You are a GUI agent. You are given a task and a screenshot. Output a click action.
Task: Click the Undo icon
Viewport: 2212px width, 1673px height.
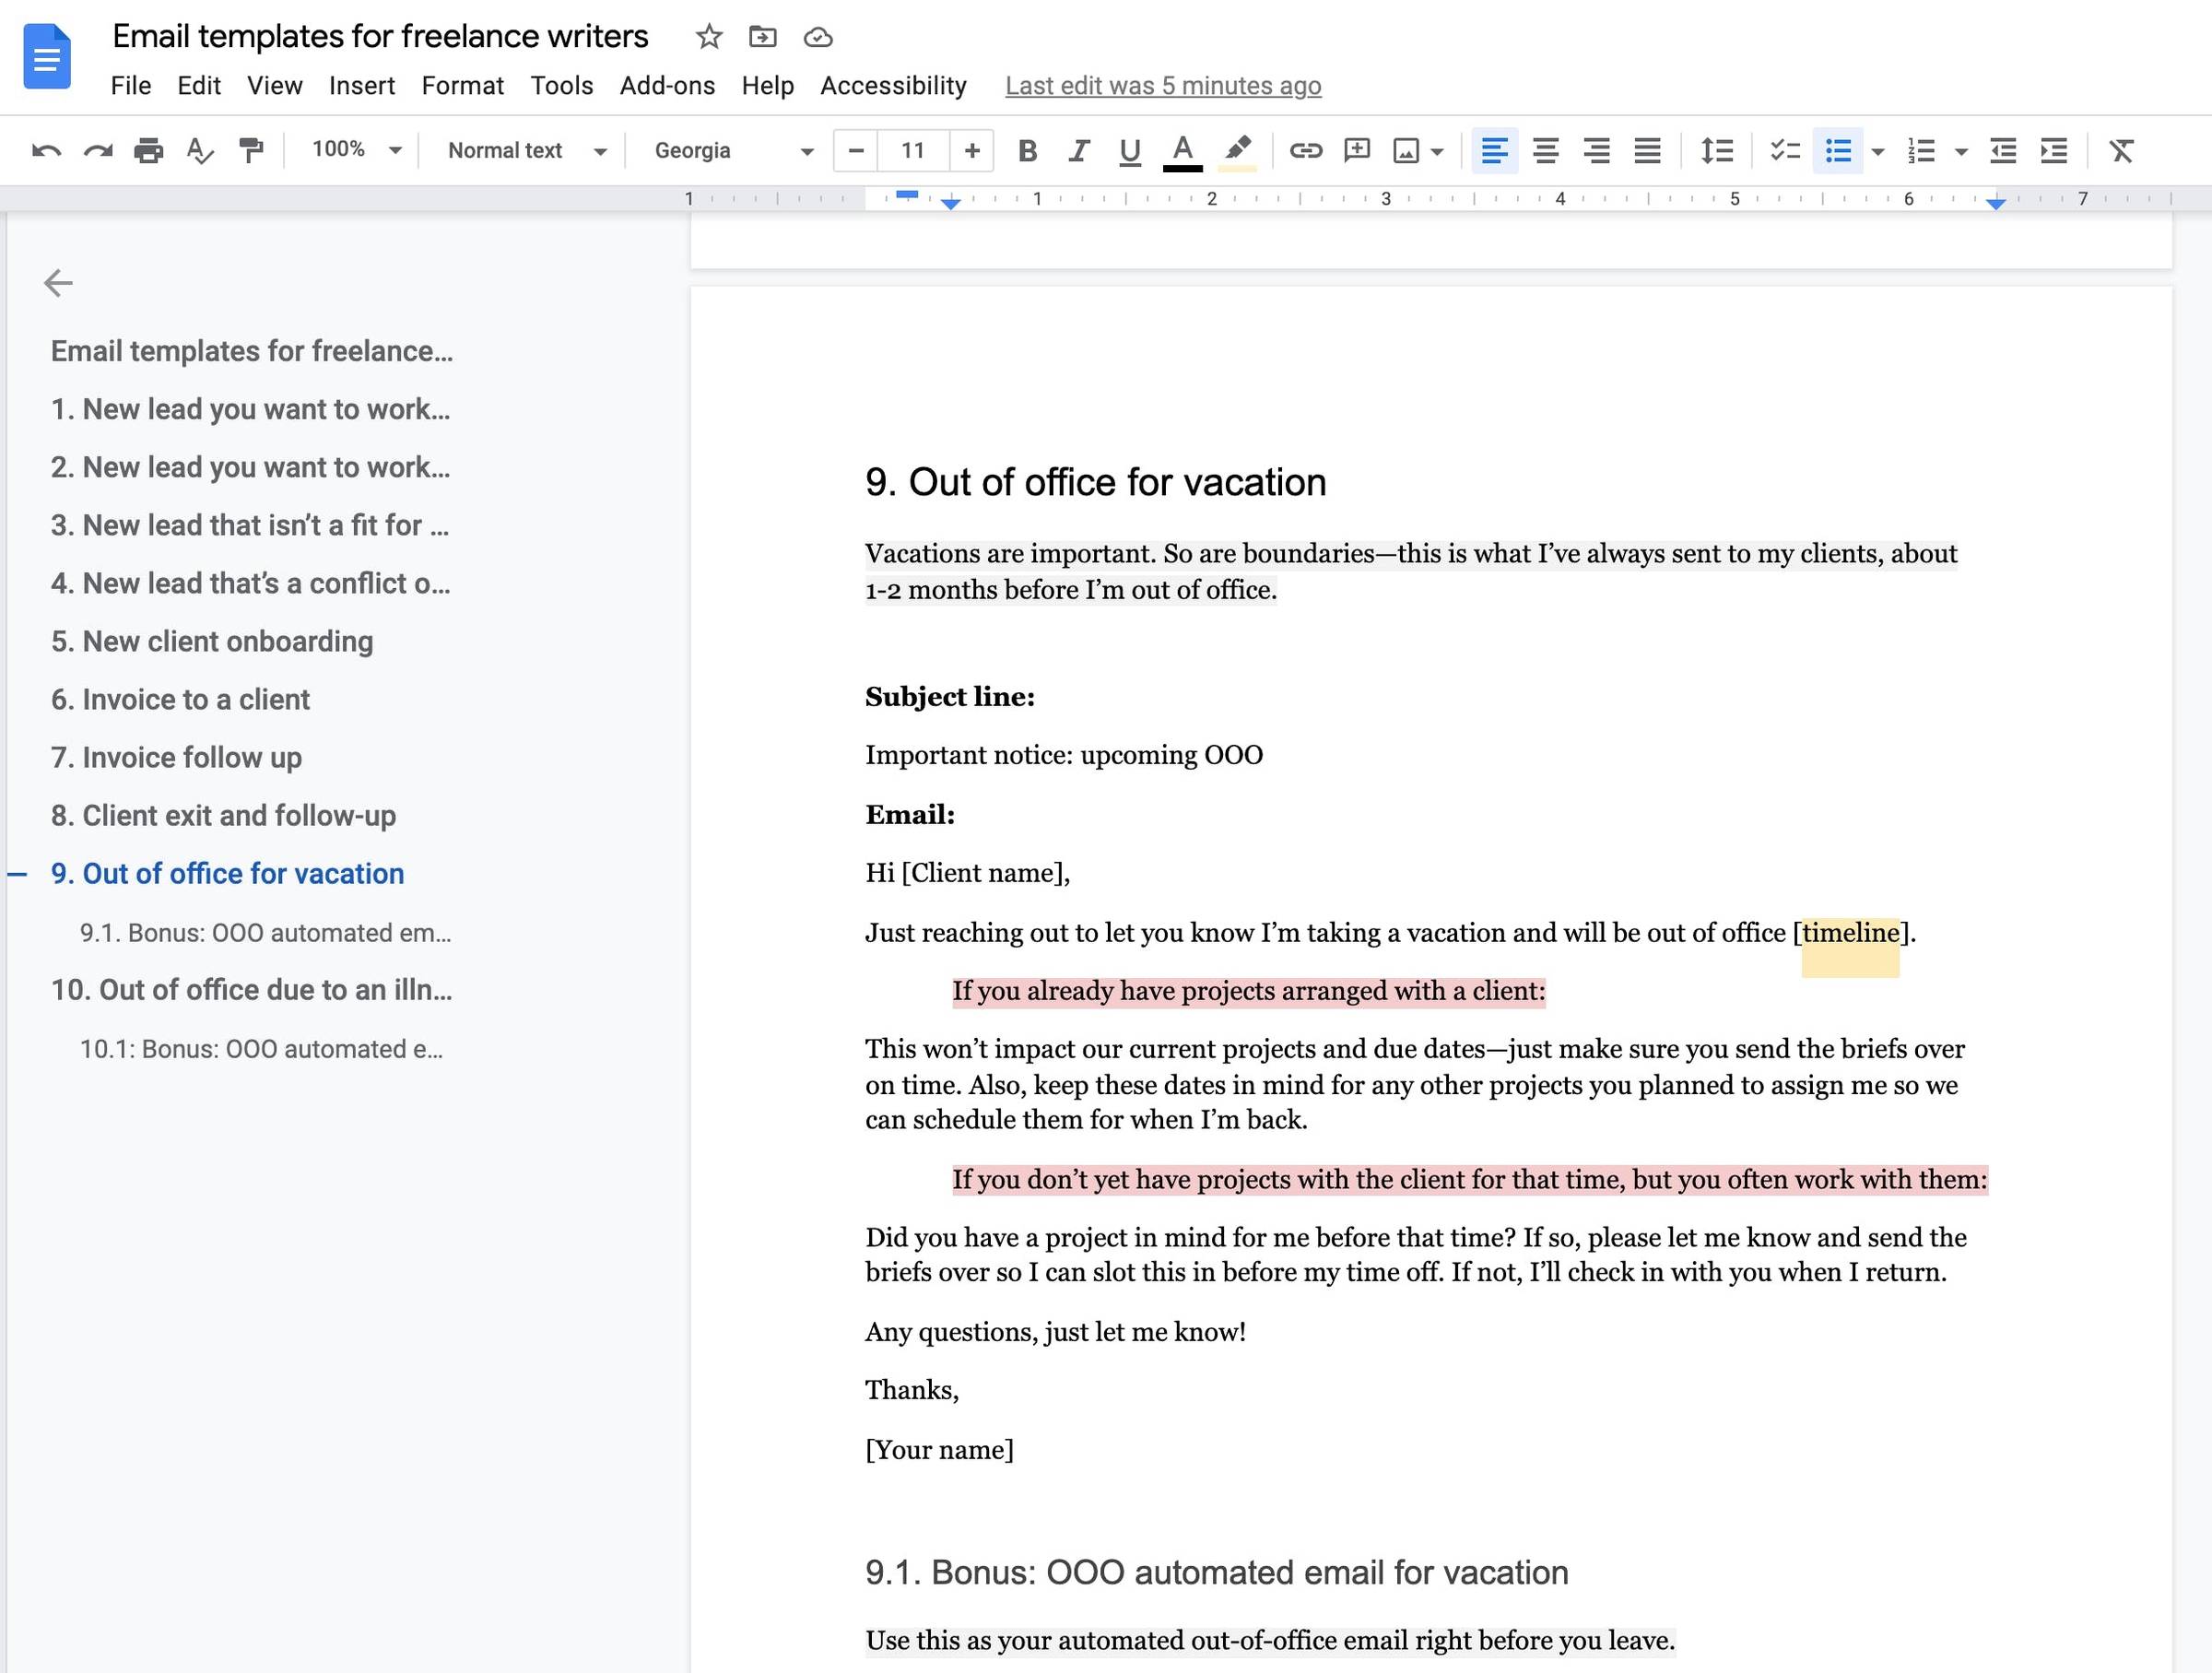(x=46, y=151)
